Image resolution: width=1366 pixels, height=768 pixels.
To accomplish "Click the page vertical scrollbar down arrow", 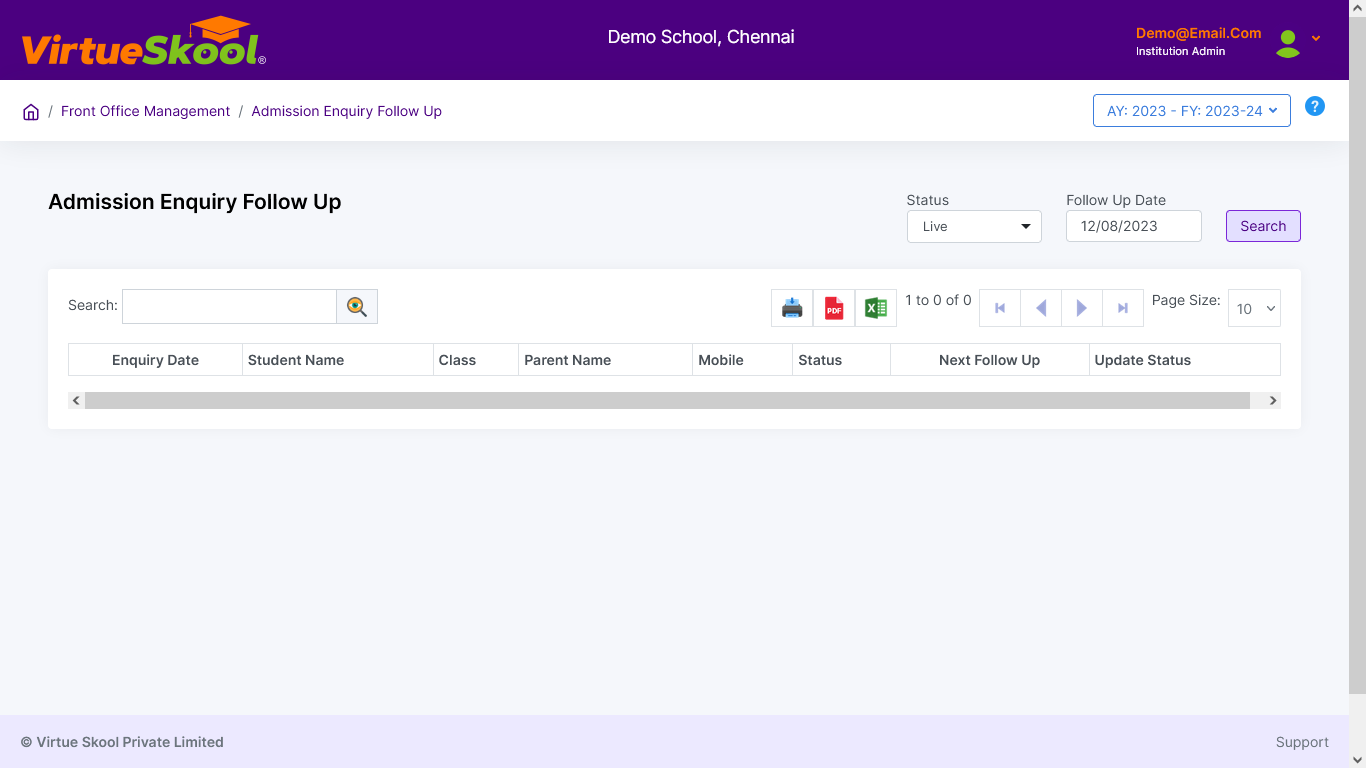I will (x=1357, y=759).
